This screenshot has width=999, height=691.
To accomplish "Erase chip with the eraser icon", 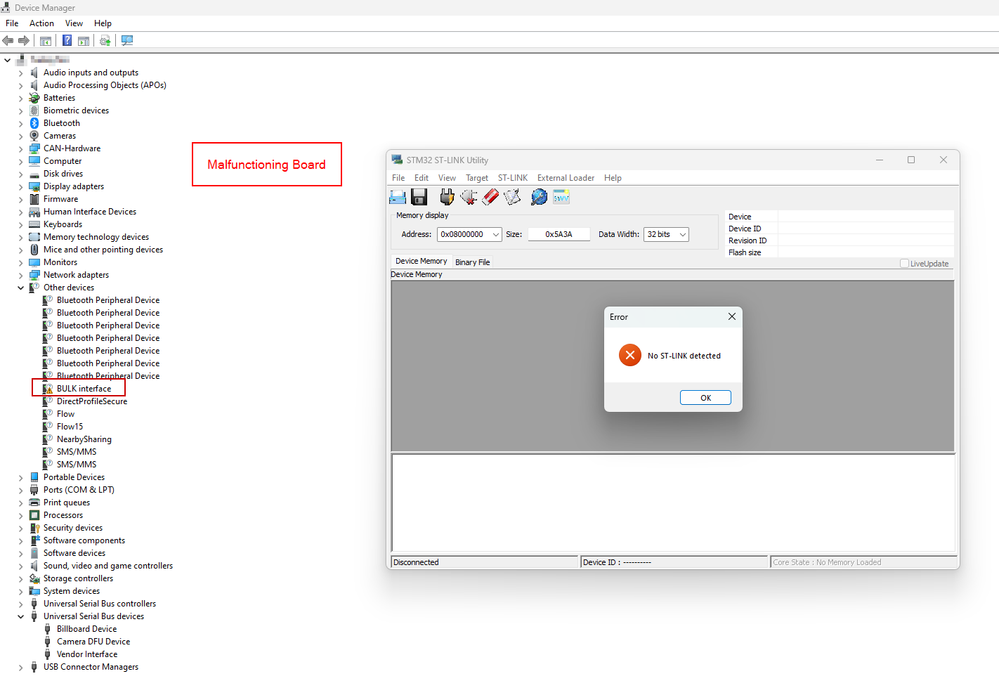I will pyautogui.click(x=491, y=197).
